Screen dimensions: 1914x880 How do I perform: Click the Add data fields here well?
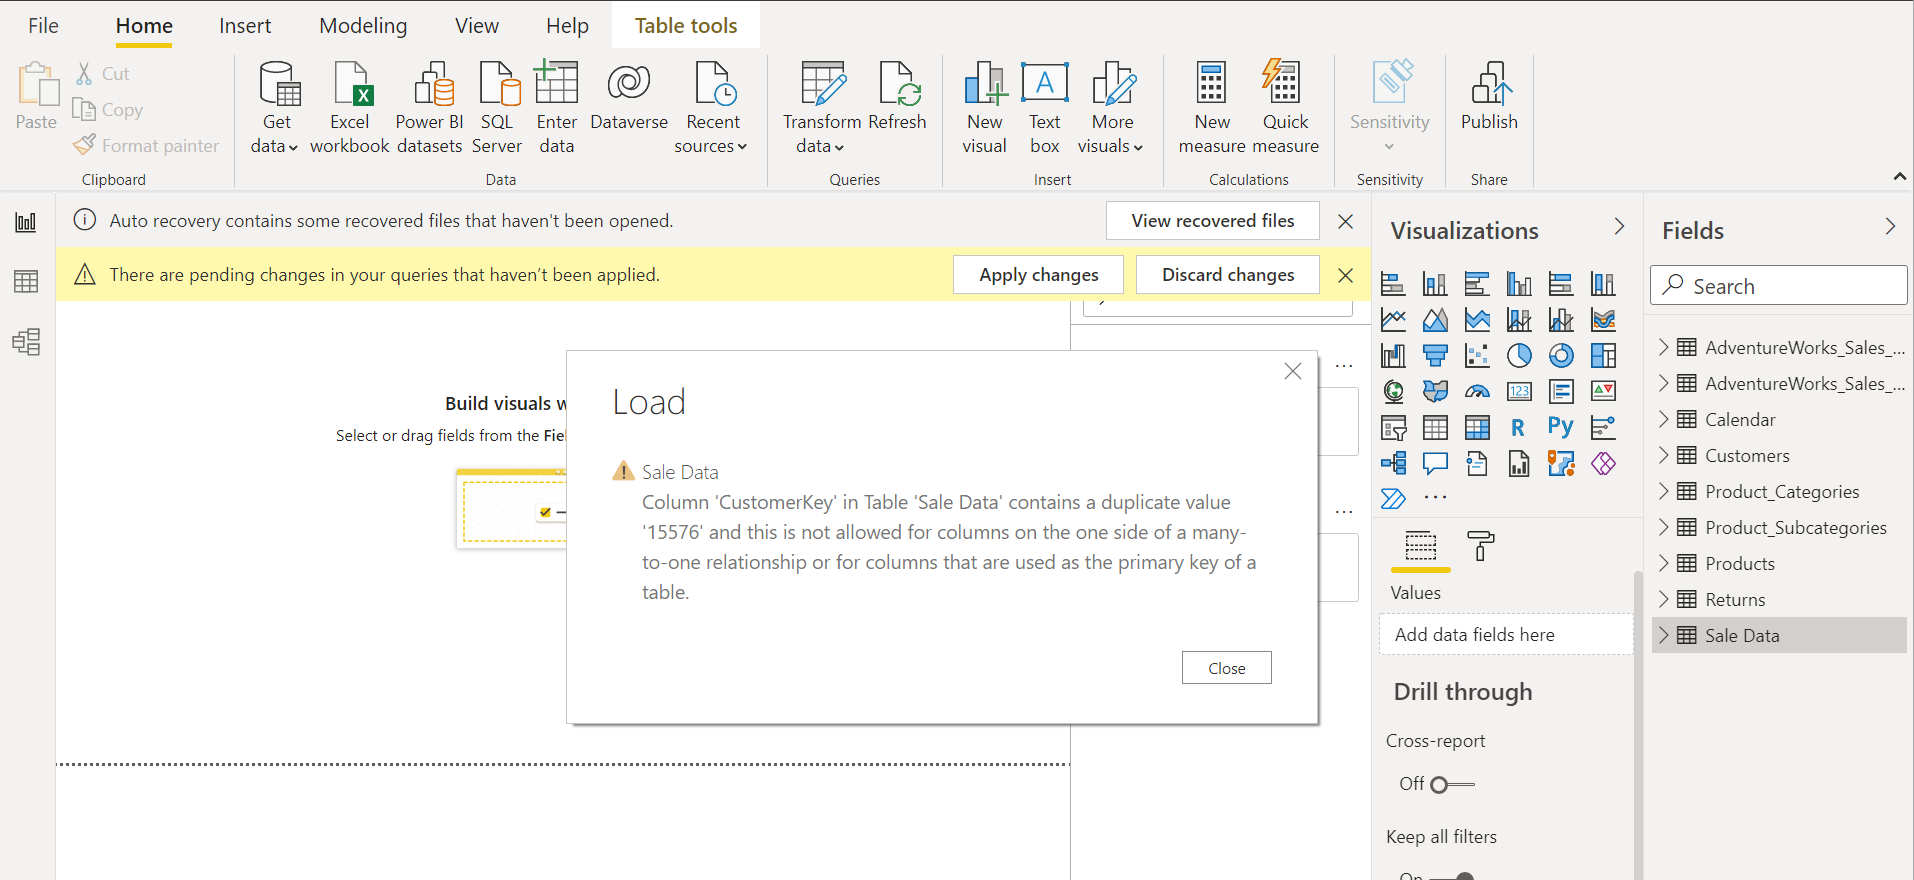coord(1506,635)
